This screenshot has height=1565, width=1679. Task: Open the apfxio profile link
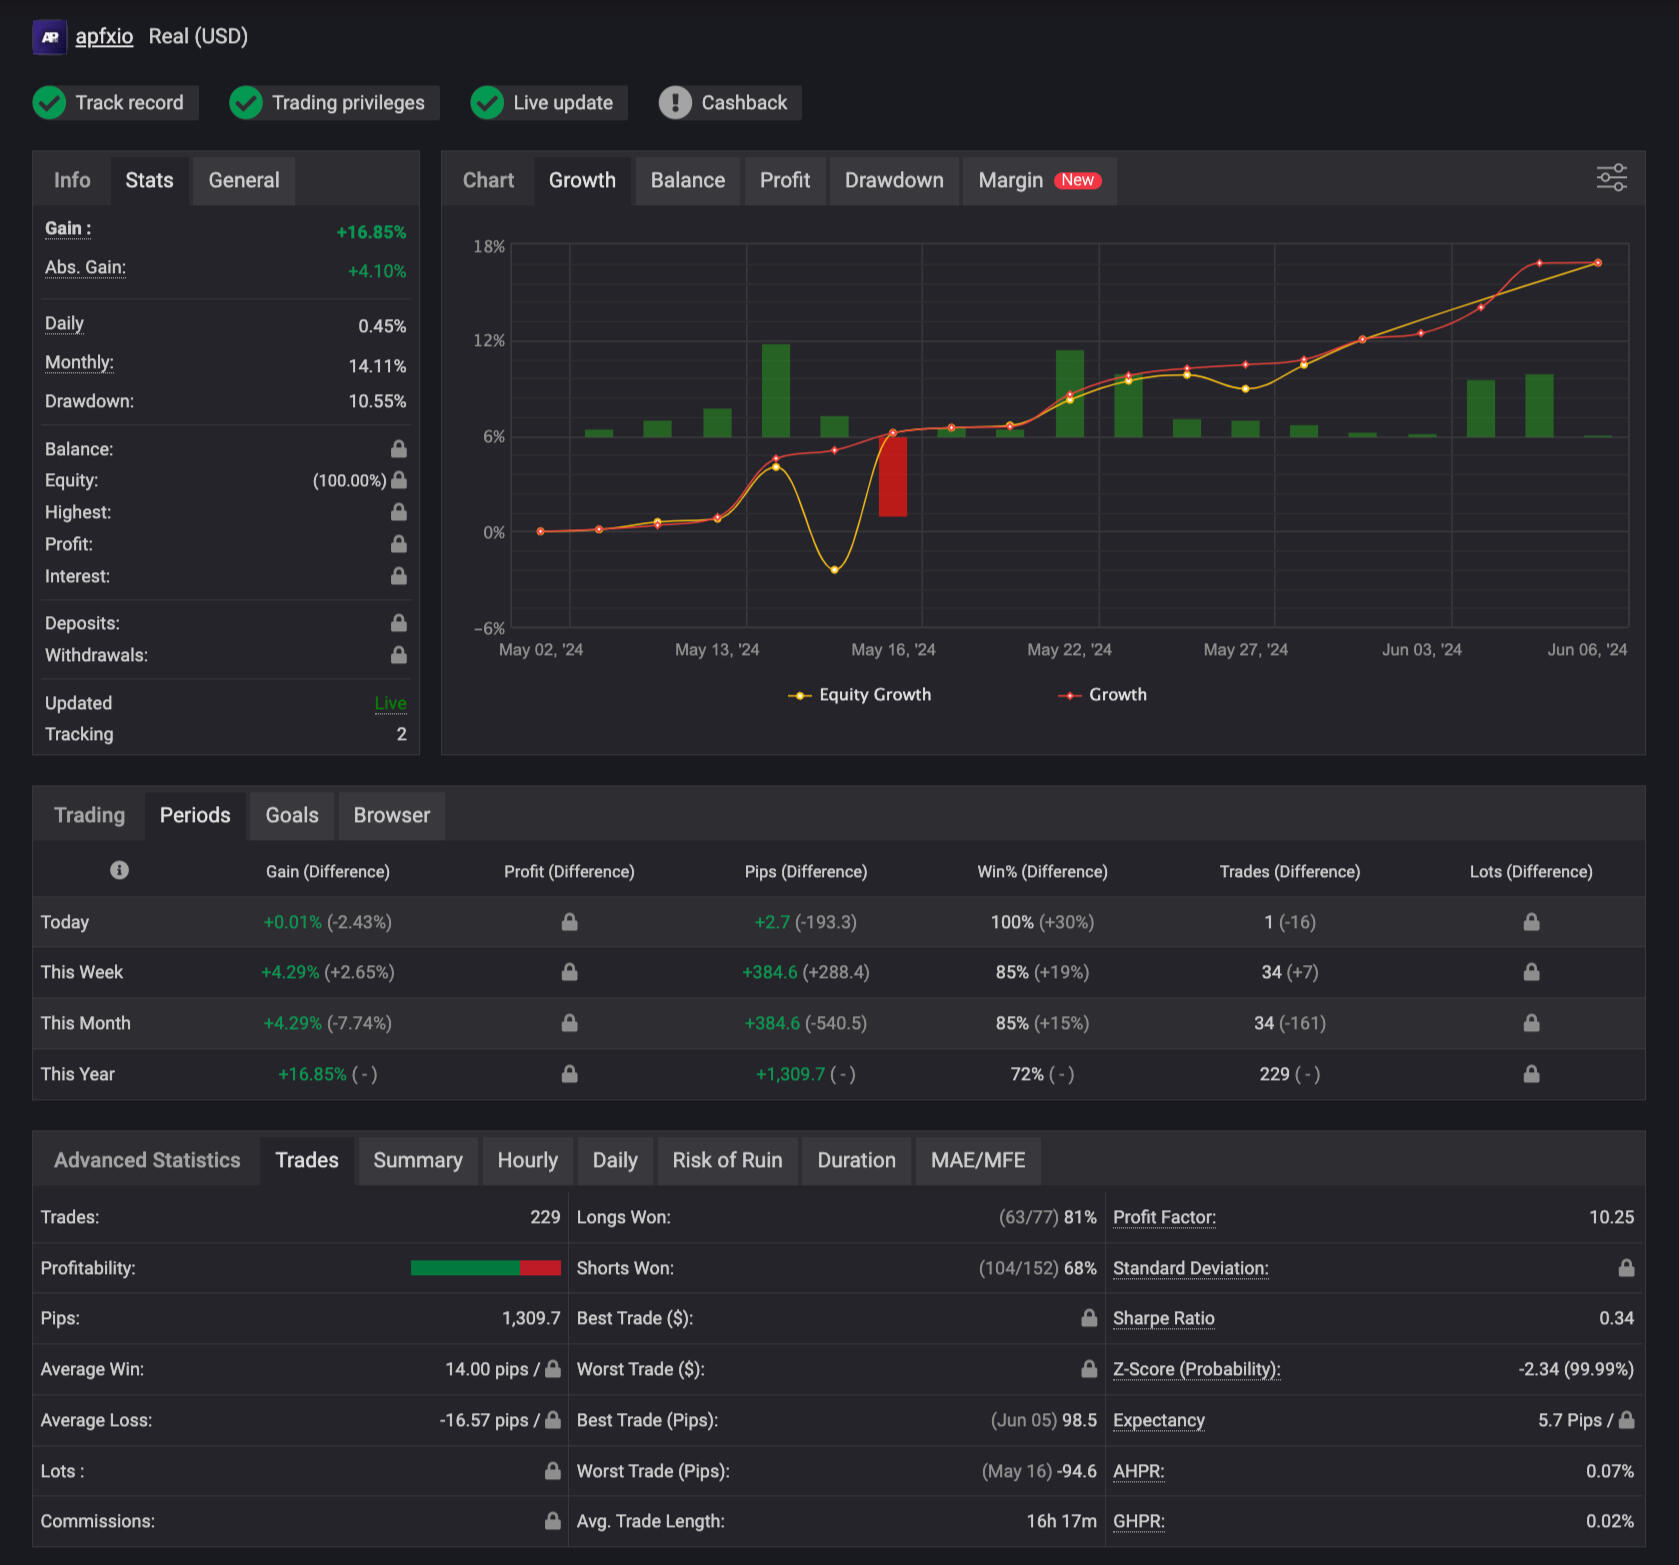(104, 37)
